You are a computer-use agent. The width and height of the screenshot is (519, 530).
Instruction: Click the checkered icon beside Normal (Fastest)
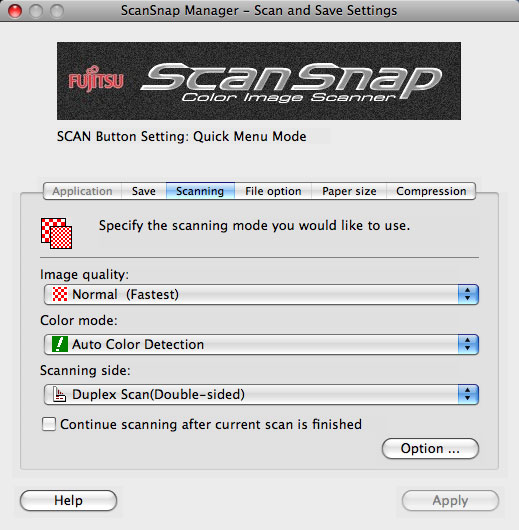pos(60,294)
